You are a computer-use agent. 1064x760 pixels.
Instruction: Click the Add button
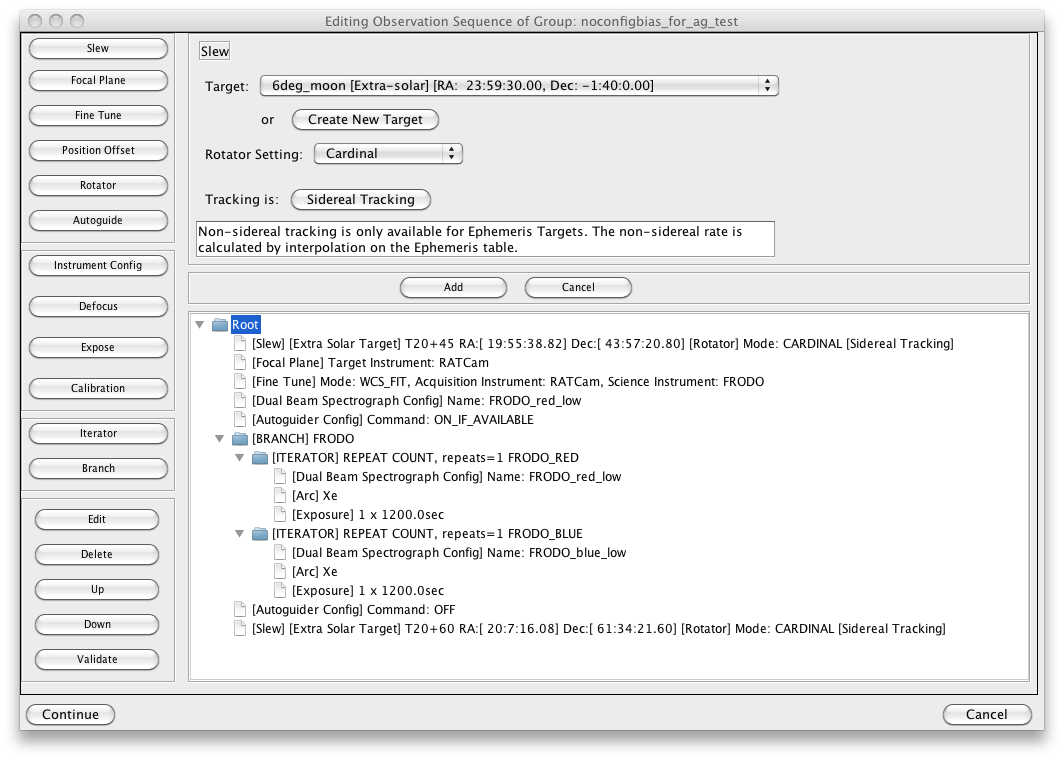click(x=453, y=287)
